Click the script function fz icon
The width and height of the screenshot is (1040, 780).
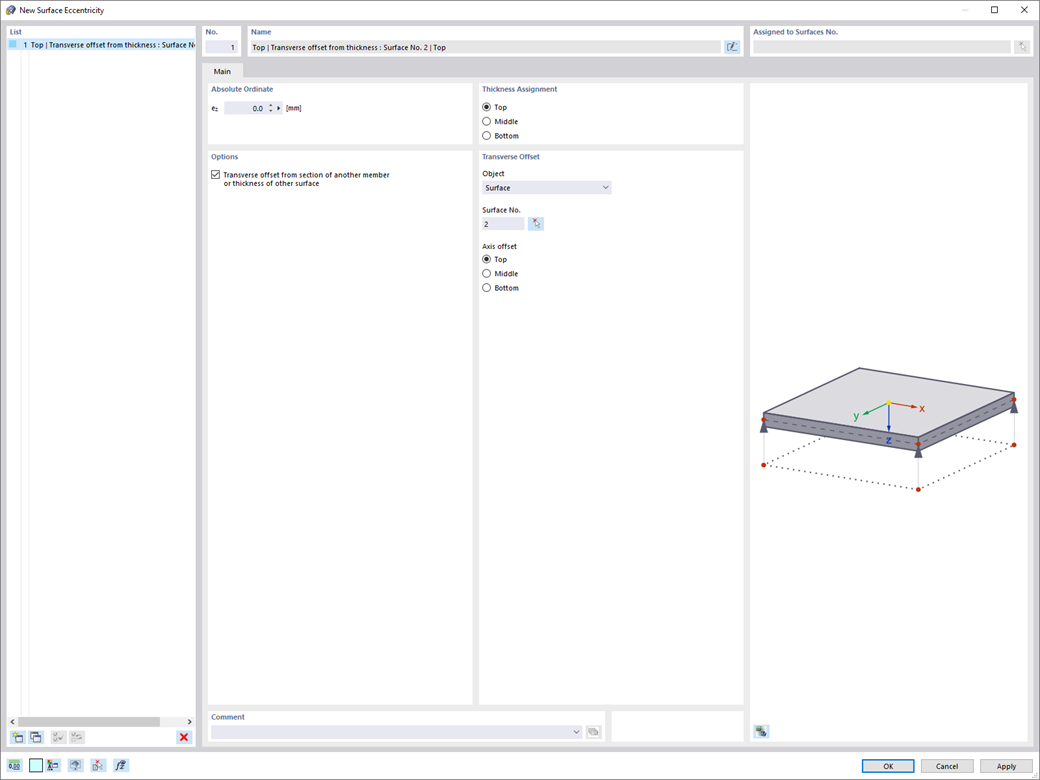[120, 765]
